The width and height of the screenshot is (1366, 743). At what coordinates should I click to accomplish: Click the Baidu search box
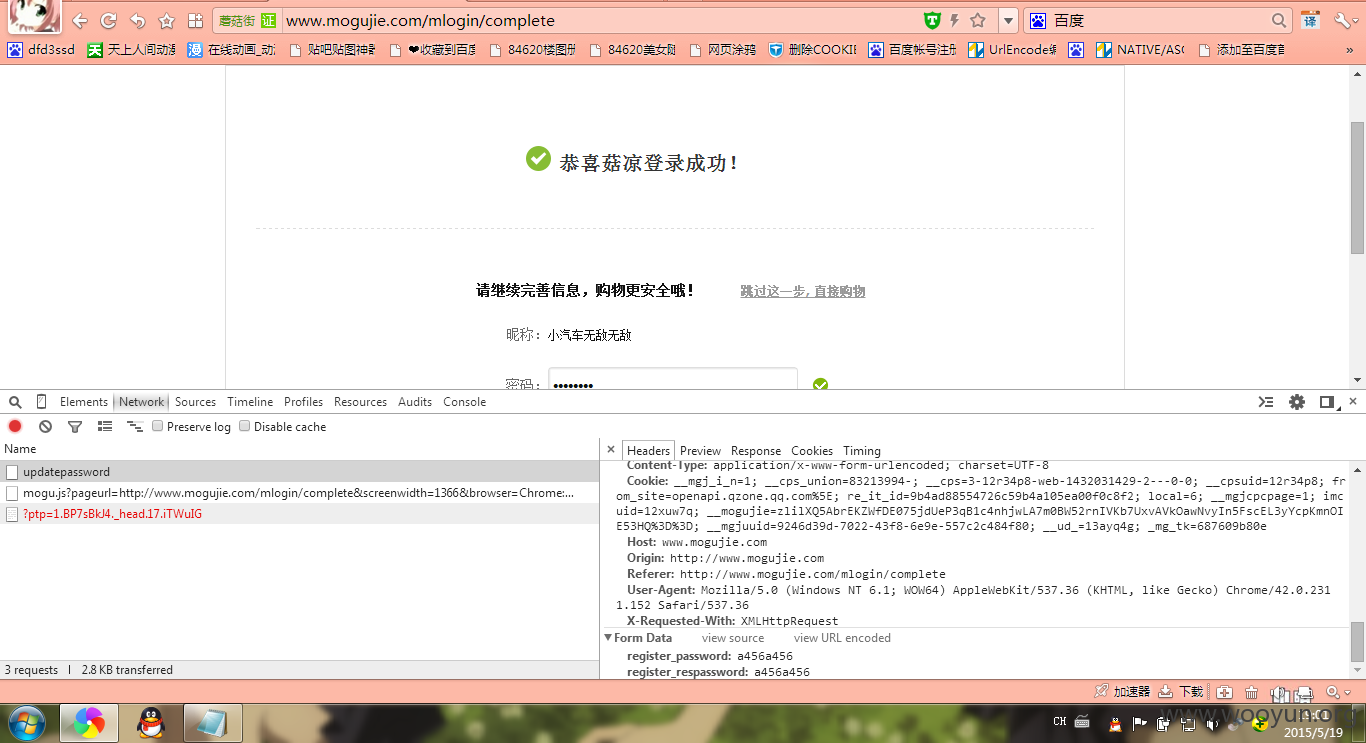tap(1160, 20)
